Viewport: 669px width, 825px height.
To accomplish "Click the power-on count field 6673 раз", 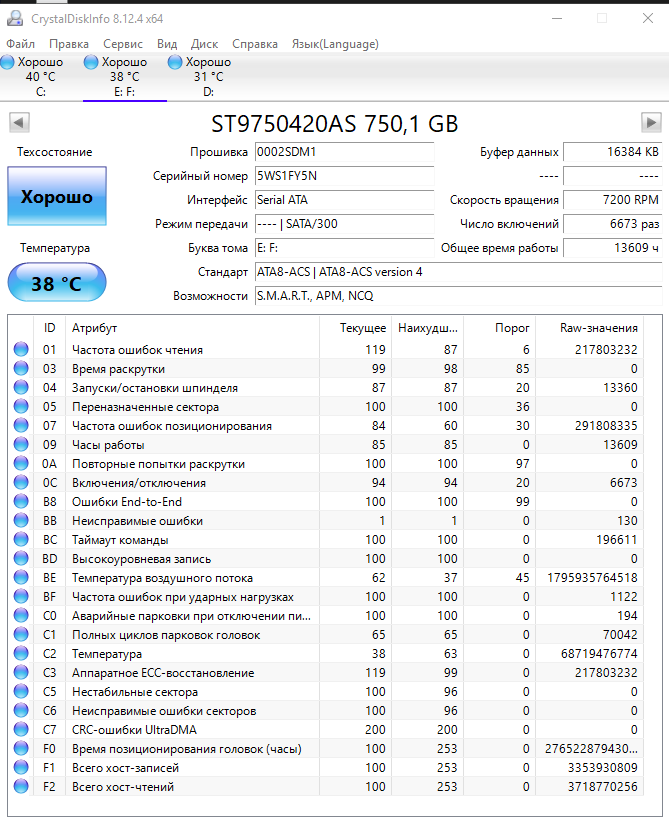I will (612, 224).
